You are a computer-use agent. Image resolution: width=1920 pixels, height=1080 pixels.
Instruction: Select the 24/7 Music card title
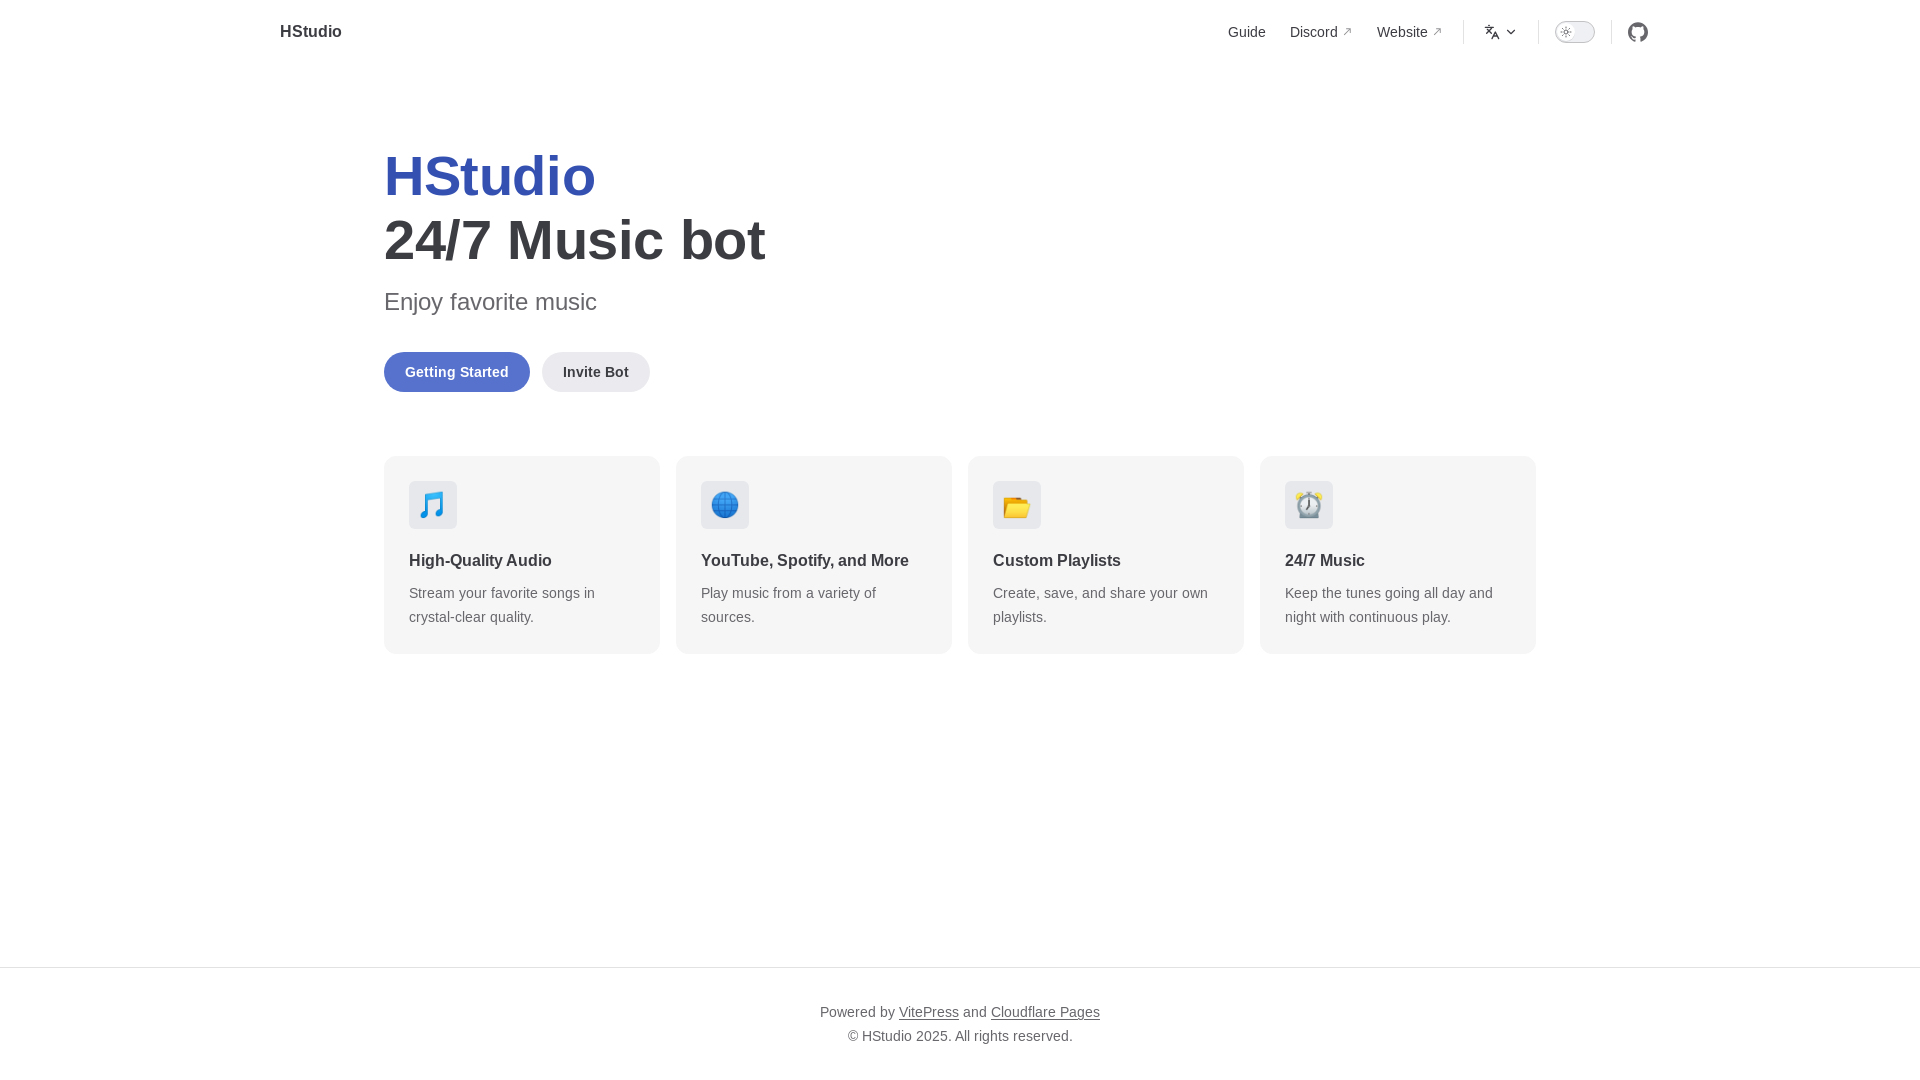click(1325, 561)
